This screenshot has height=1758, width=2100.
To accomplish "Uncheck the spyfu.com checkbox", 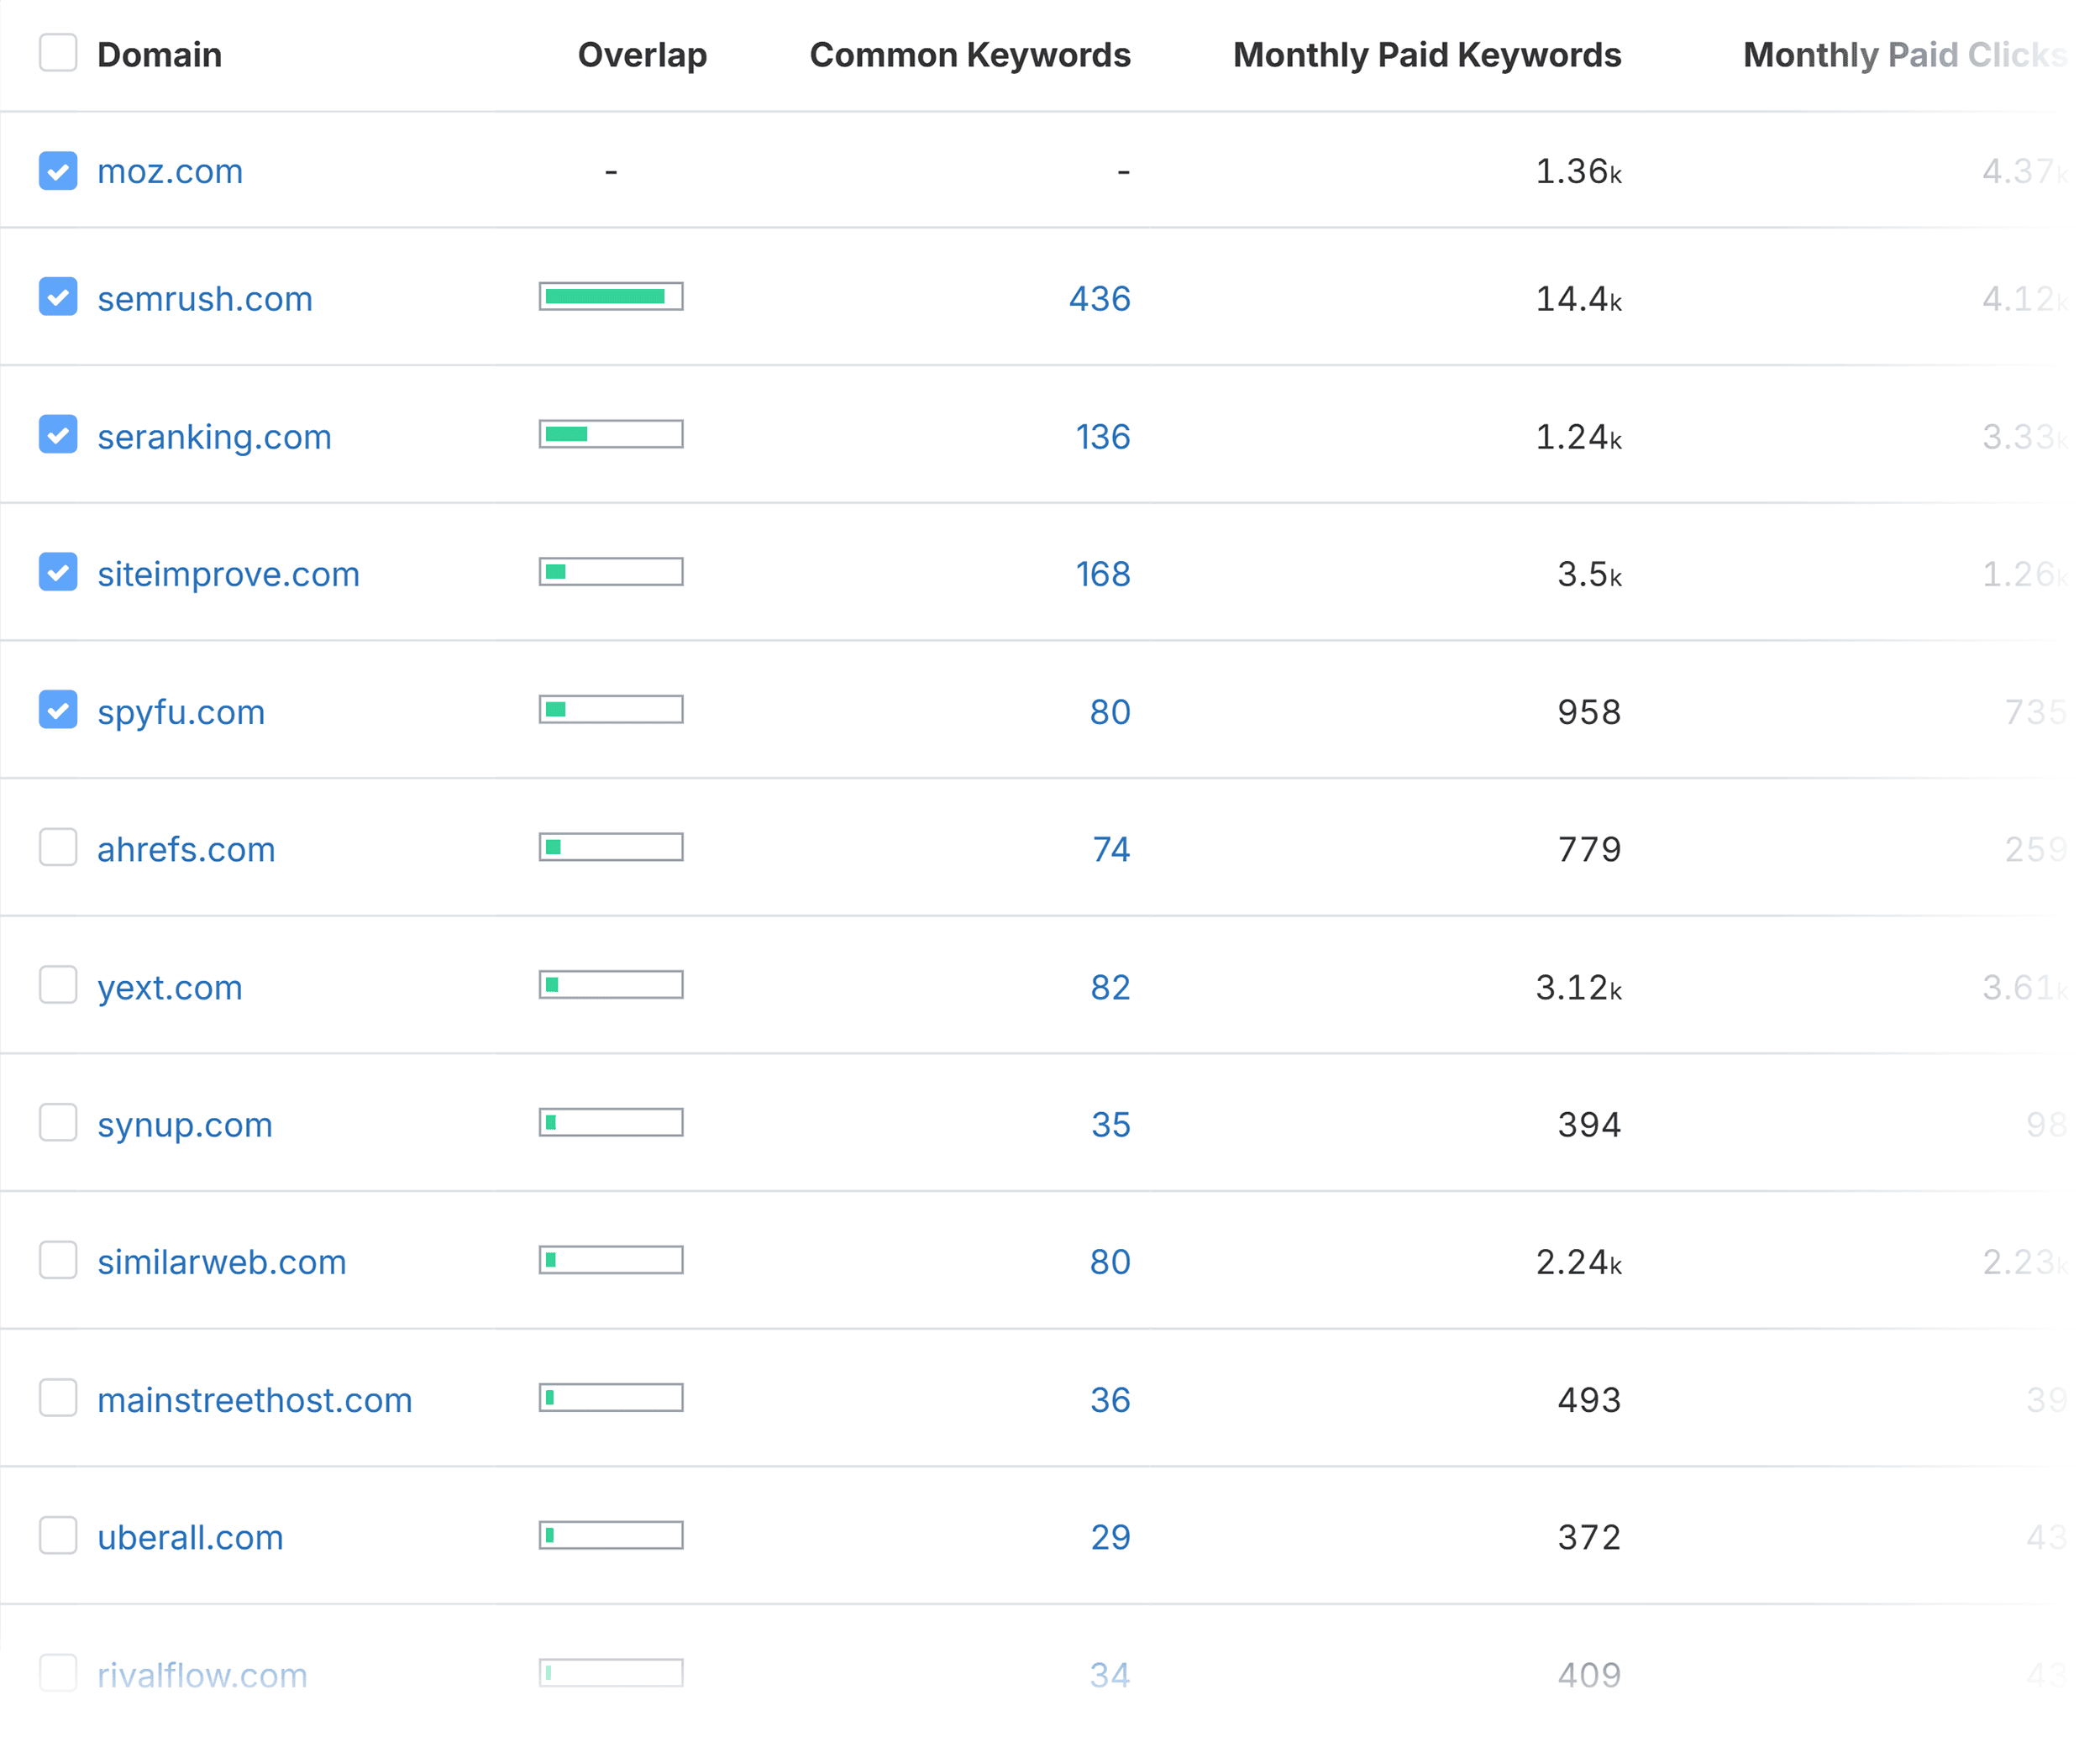I will click(58, 710).
